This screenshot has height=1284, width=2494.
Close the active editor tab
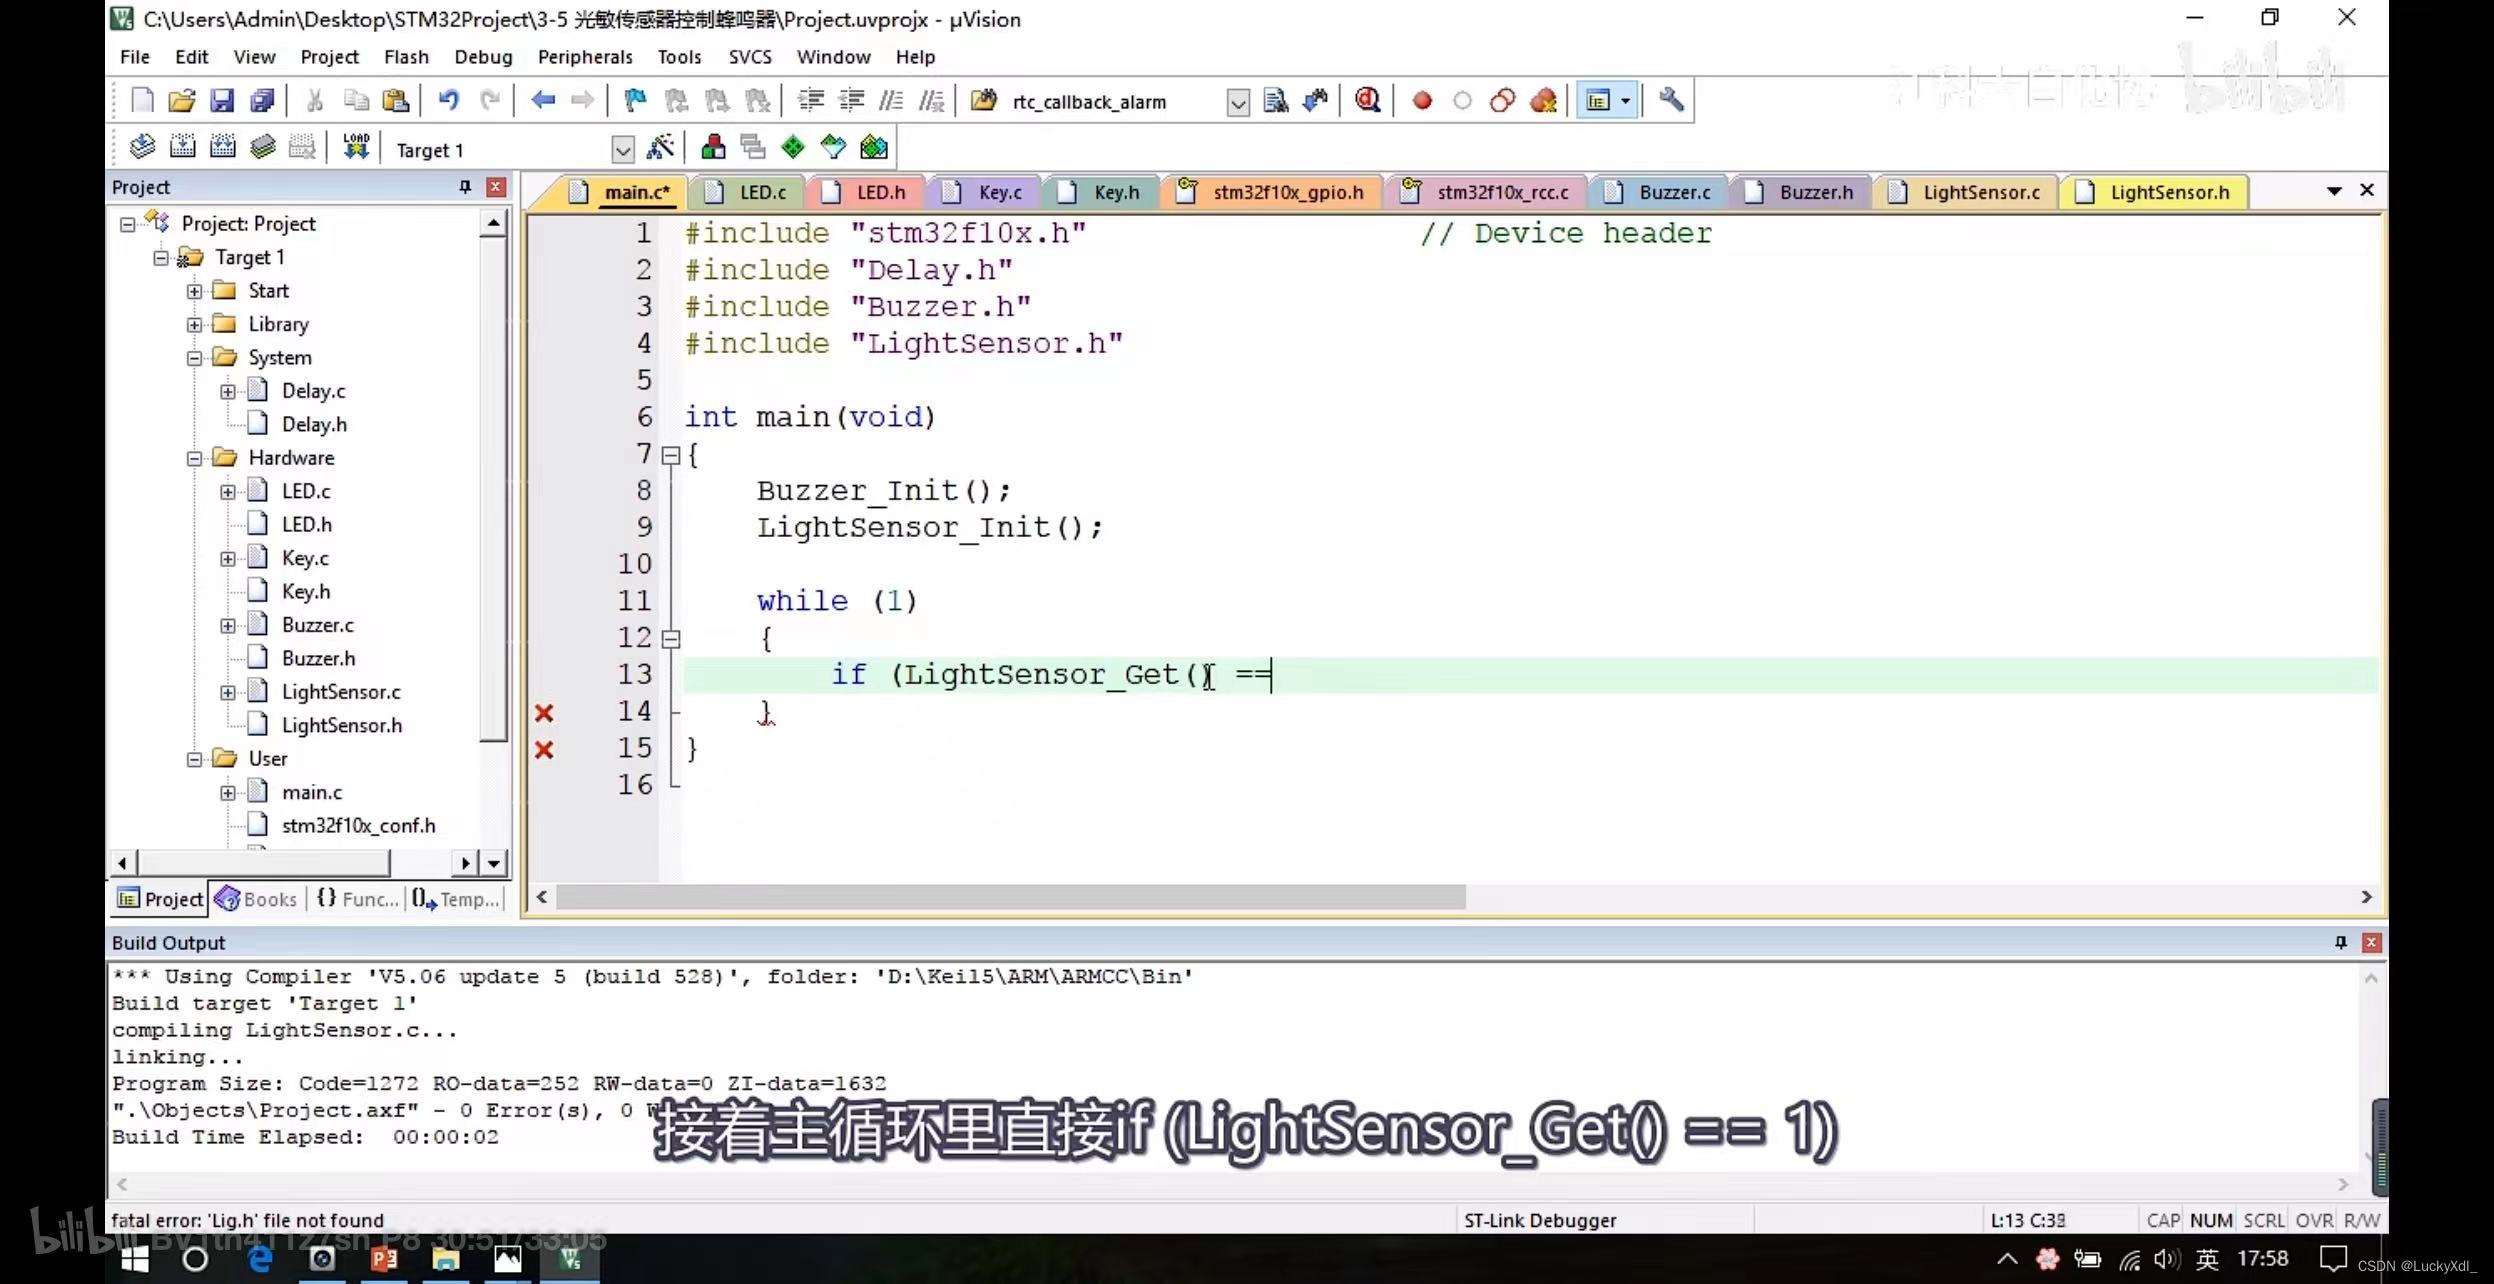pos(2367,190)
